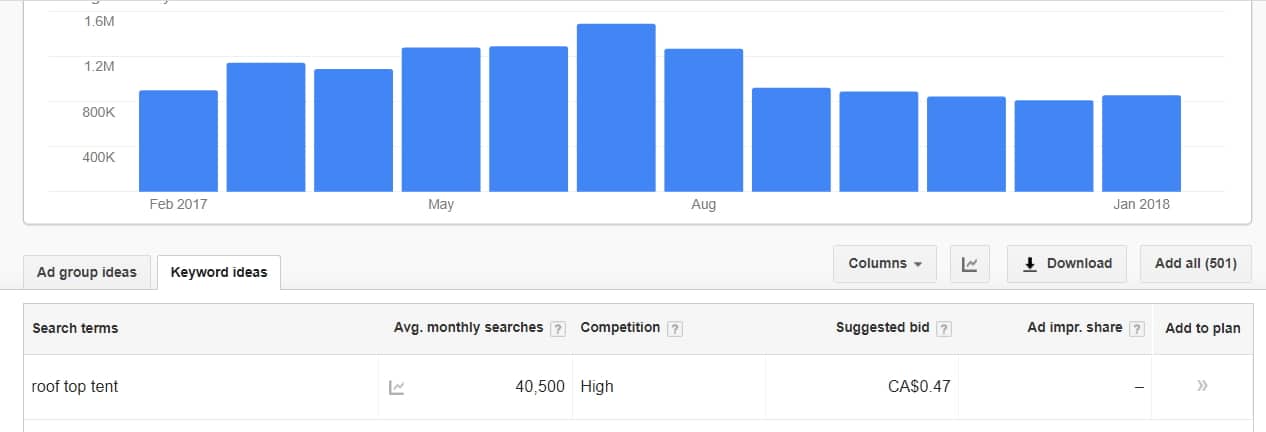Click help icon next to Avg. monthly searches
This screenshot has height=432, width=1266.
pyautogui.click(x=558, y=328)
